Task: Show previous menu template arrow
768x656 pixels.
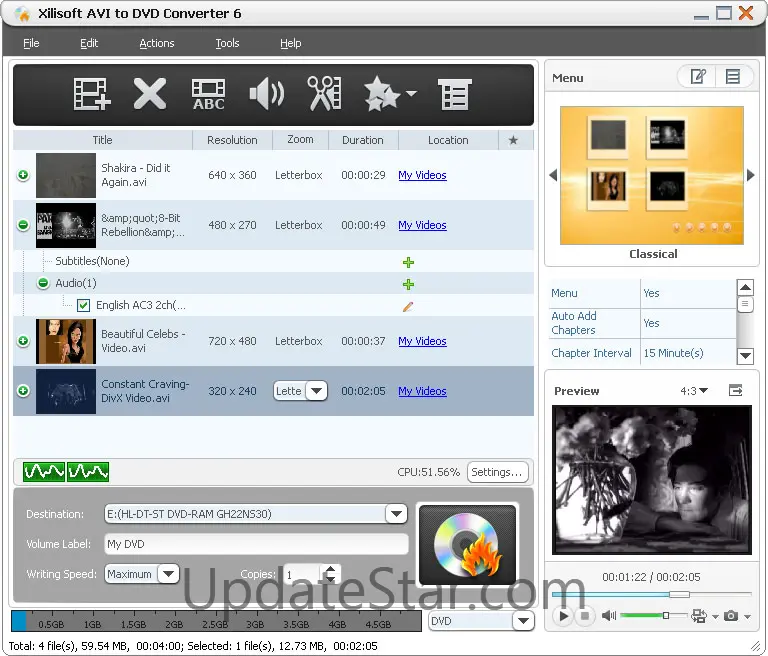Action: tap(553, 175)
